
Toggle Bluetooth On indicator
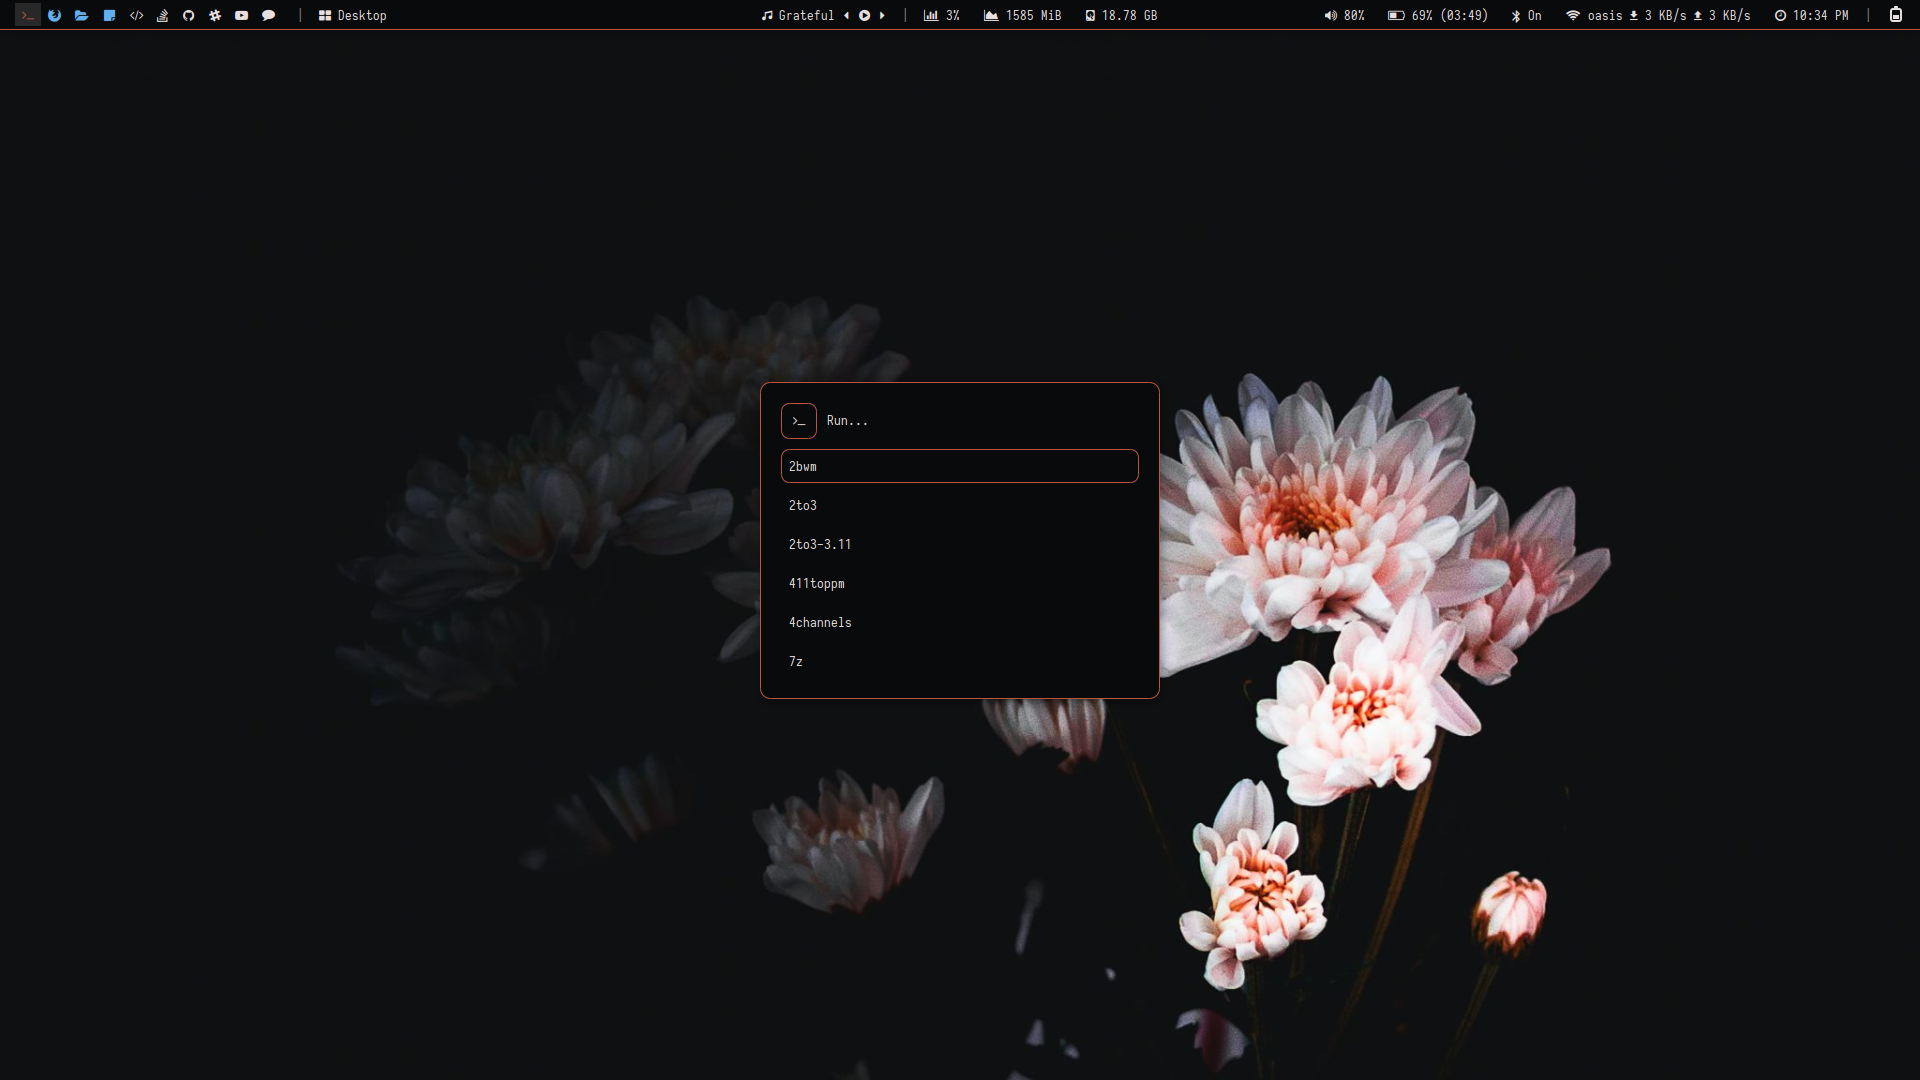[1526, 15]
